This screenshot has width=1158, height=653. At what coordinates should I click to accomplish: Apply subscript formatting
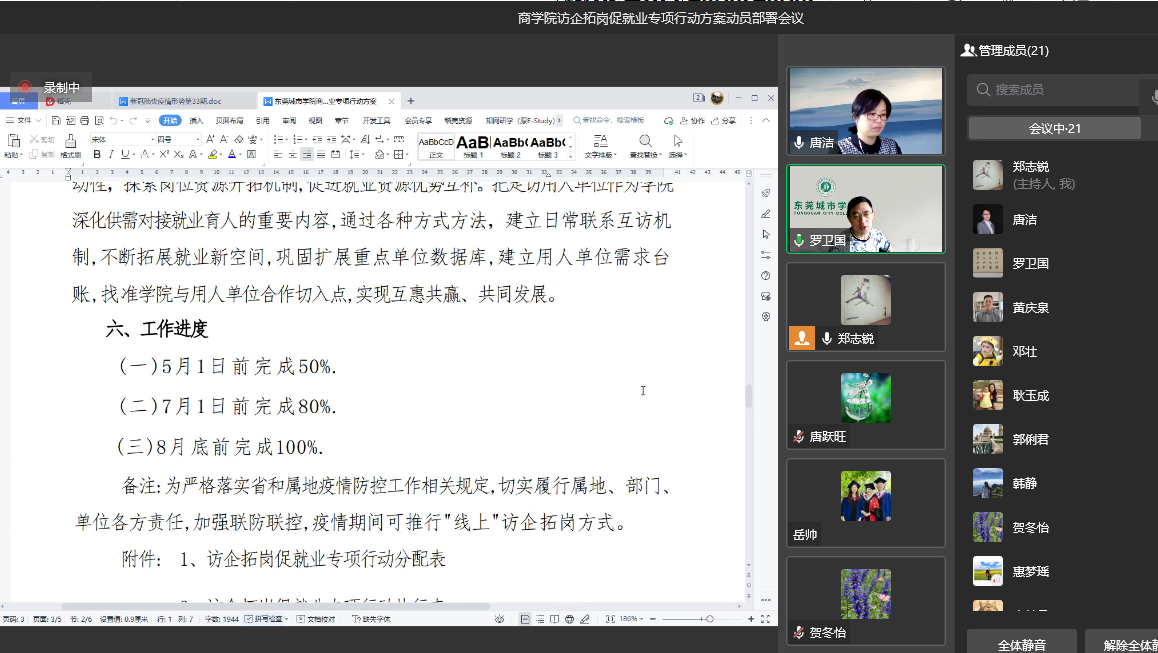179,154
